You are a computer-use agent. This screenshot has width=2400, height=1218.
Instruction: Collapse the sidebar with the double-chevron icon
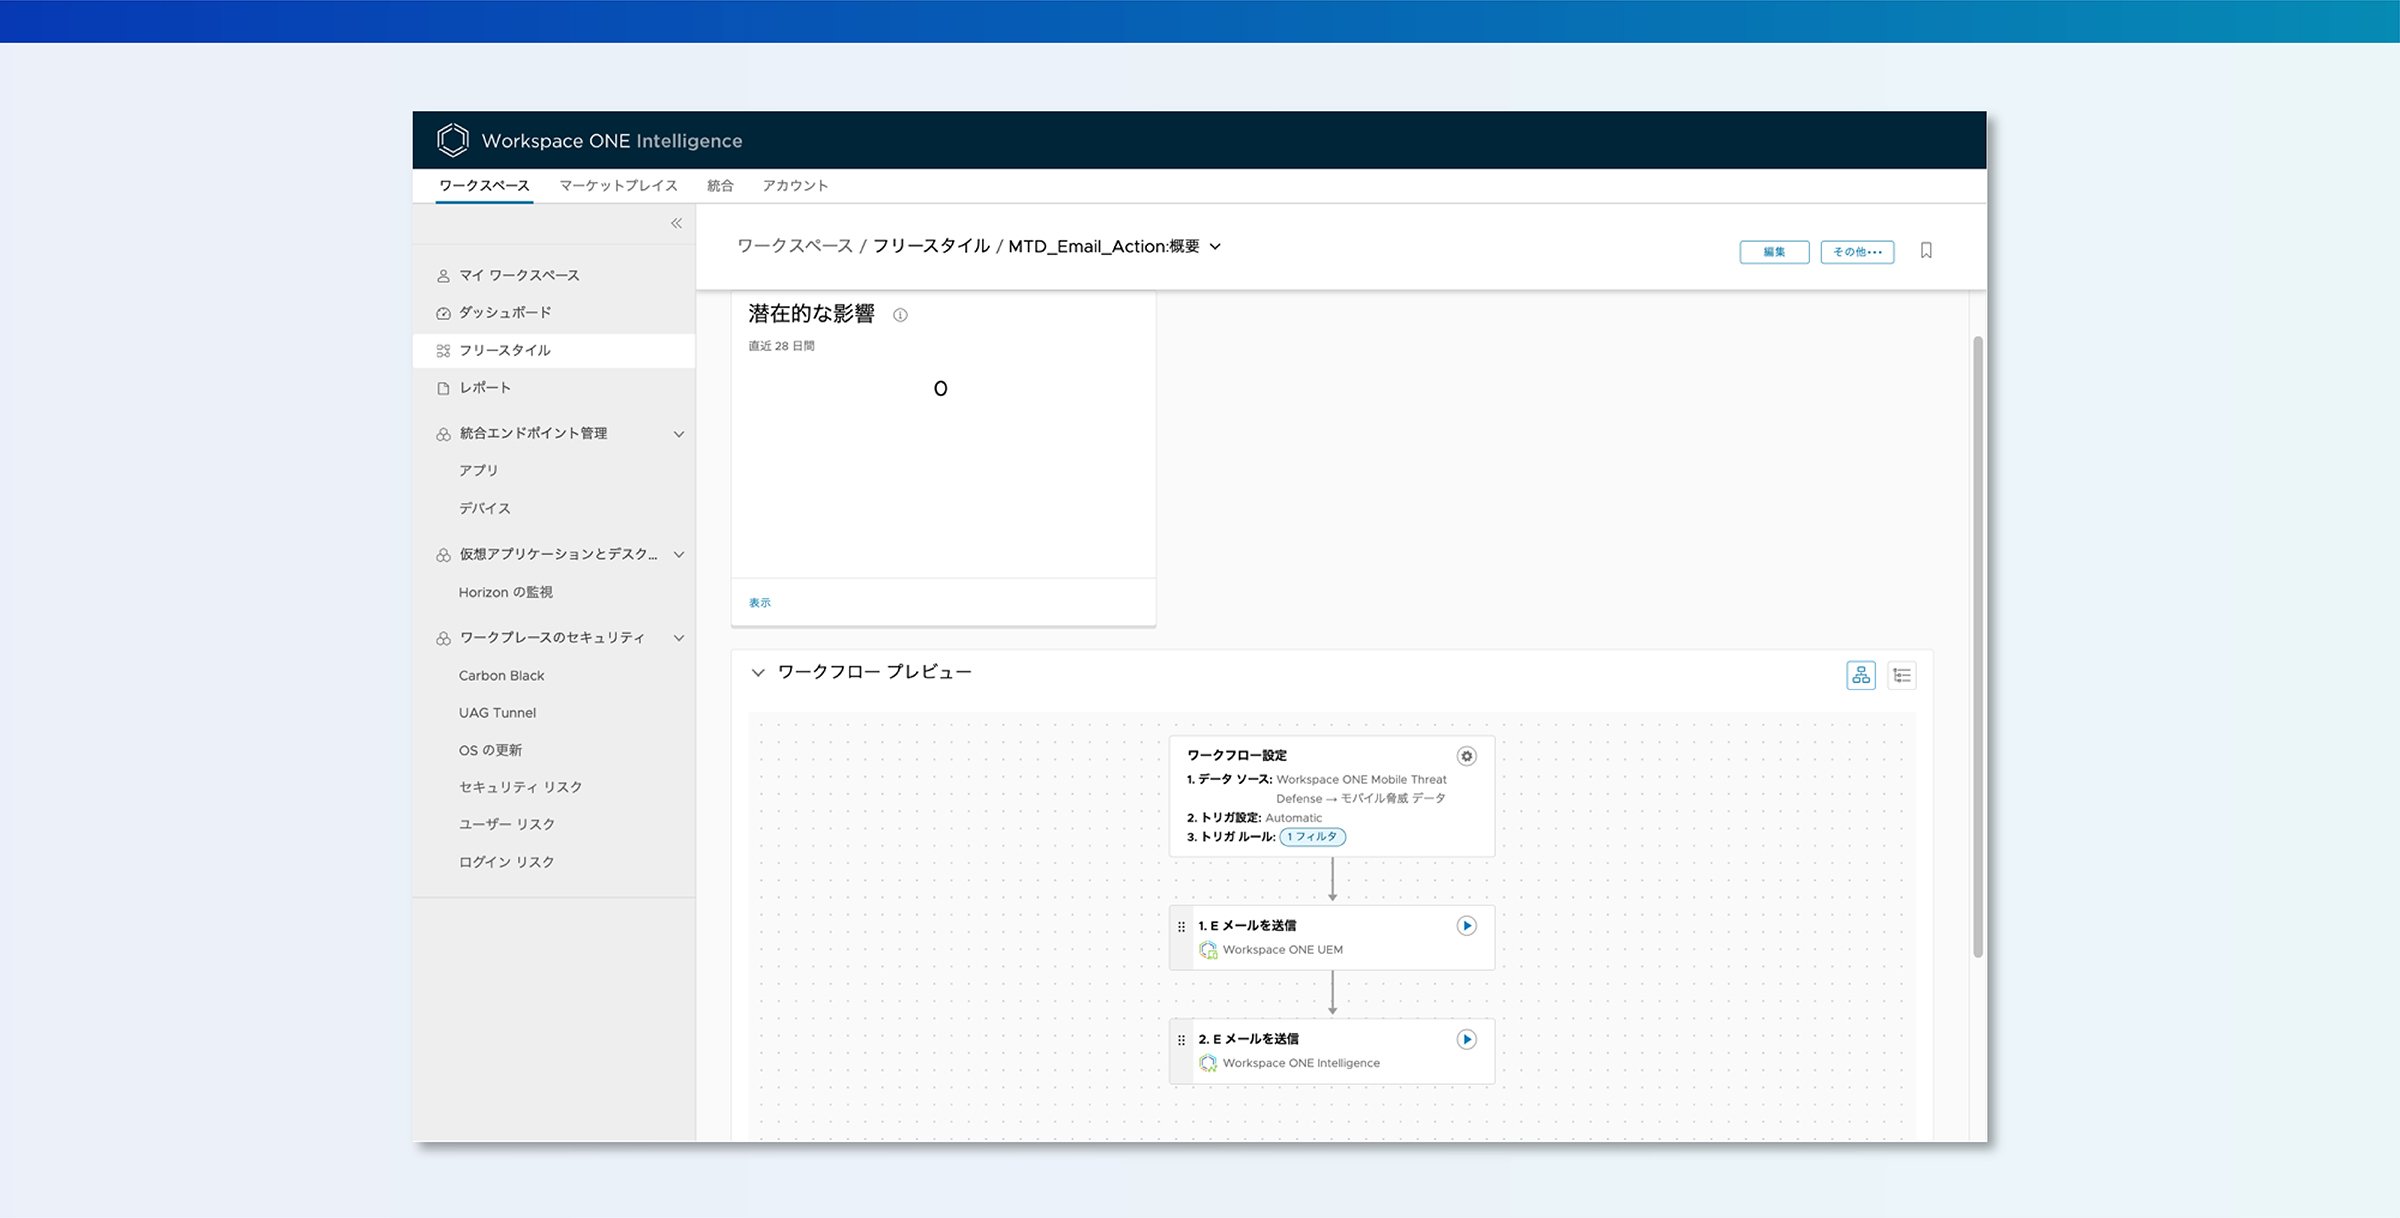[x=676, y=223]
